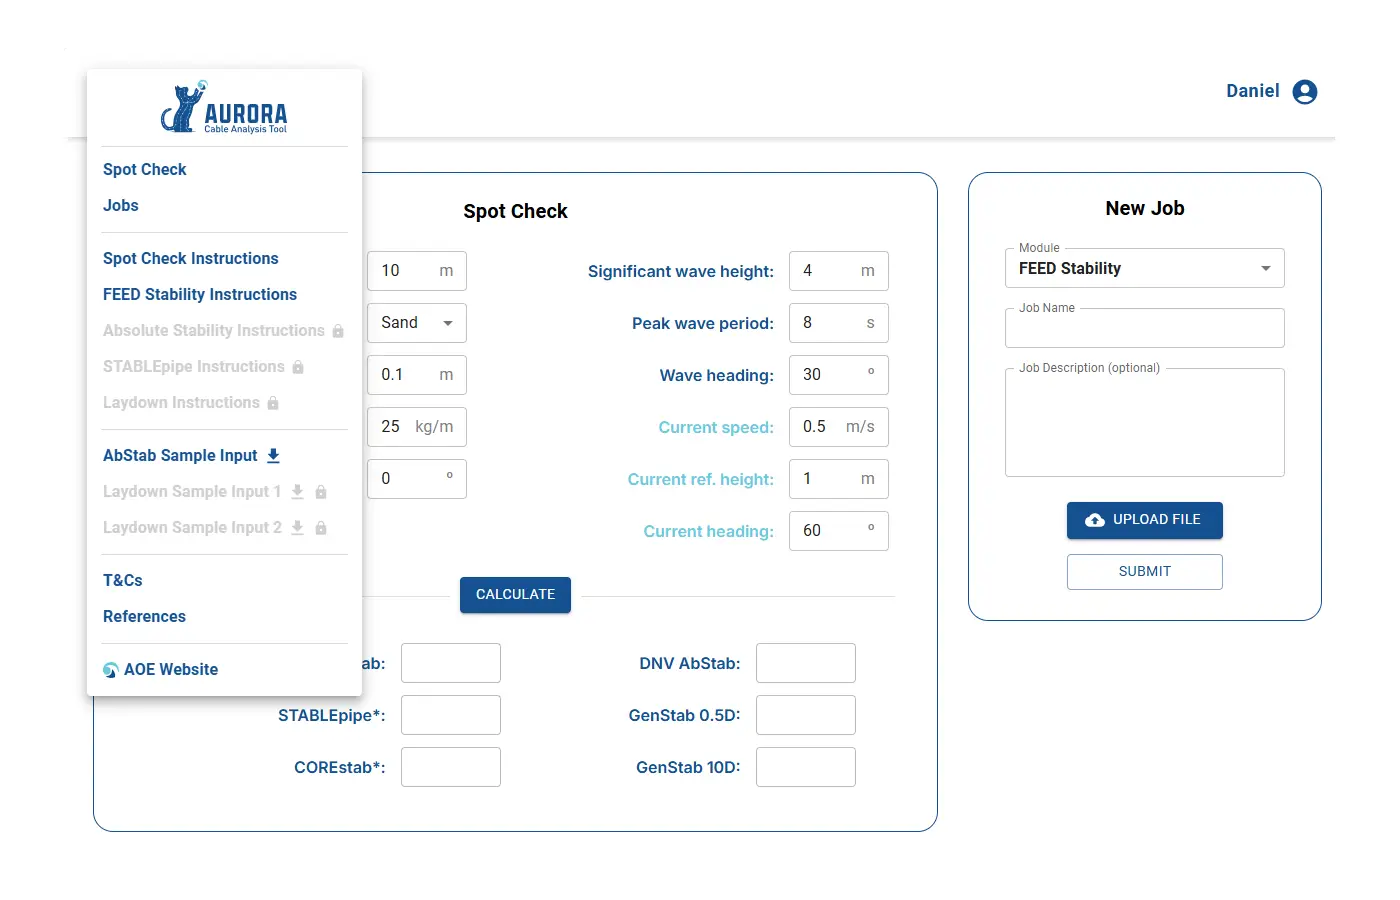Open the T&Cs link

pyautogui.click(x=123, y=581)
